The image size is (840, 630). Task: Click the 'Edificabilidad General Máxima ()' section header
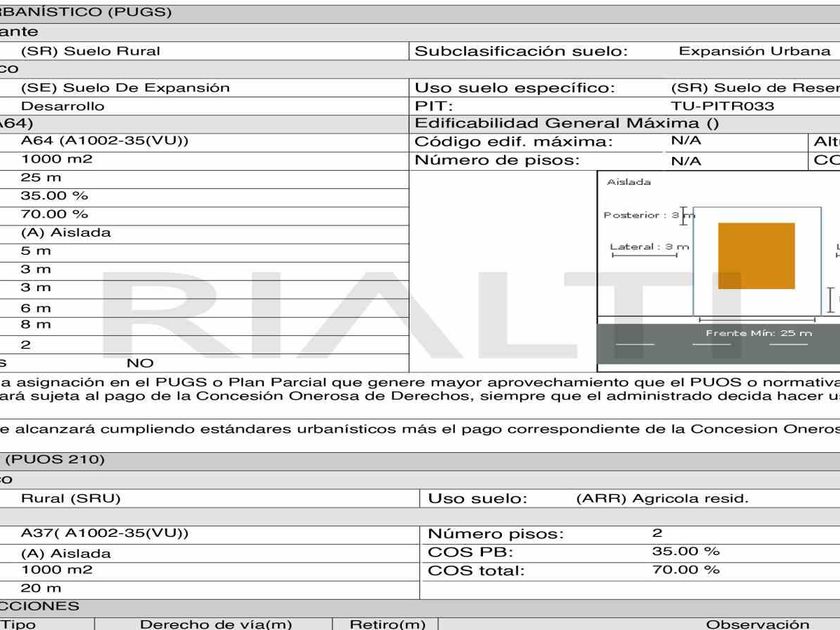click(566, 124)
